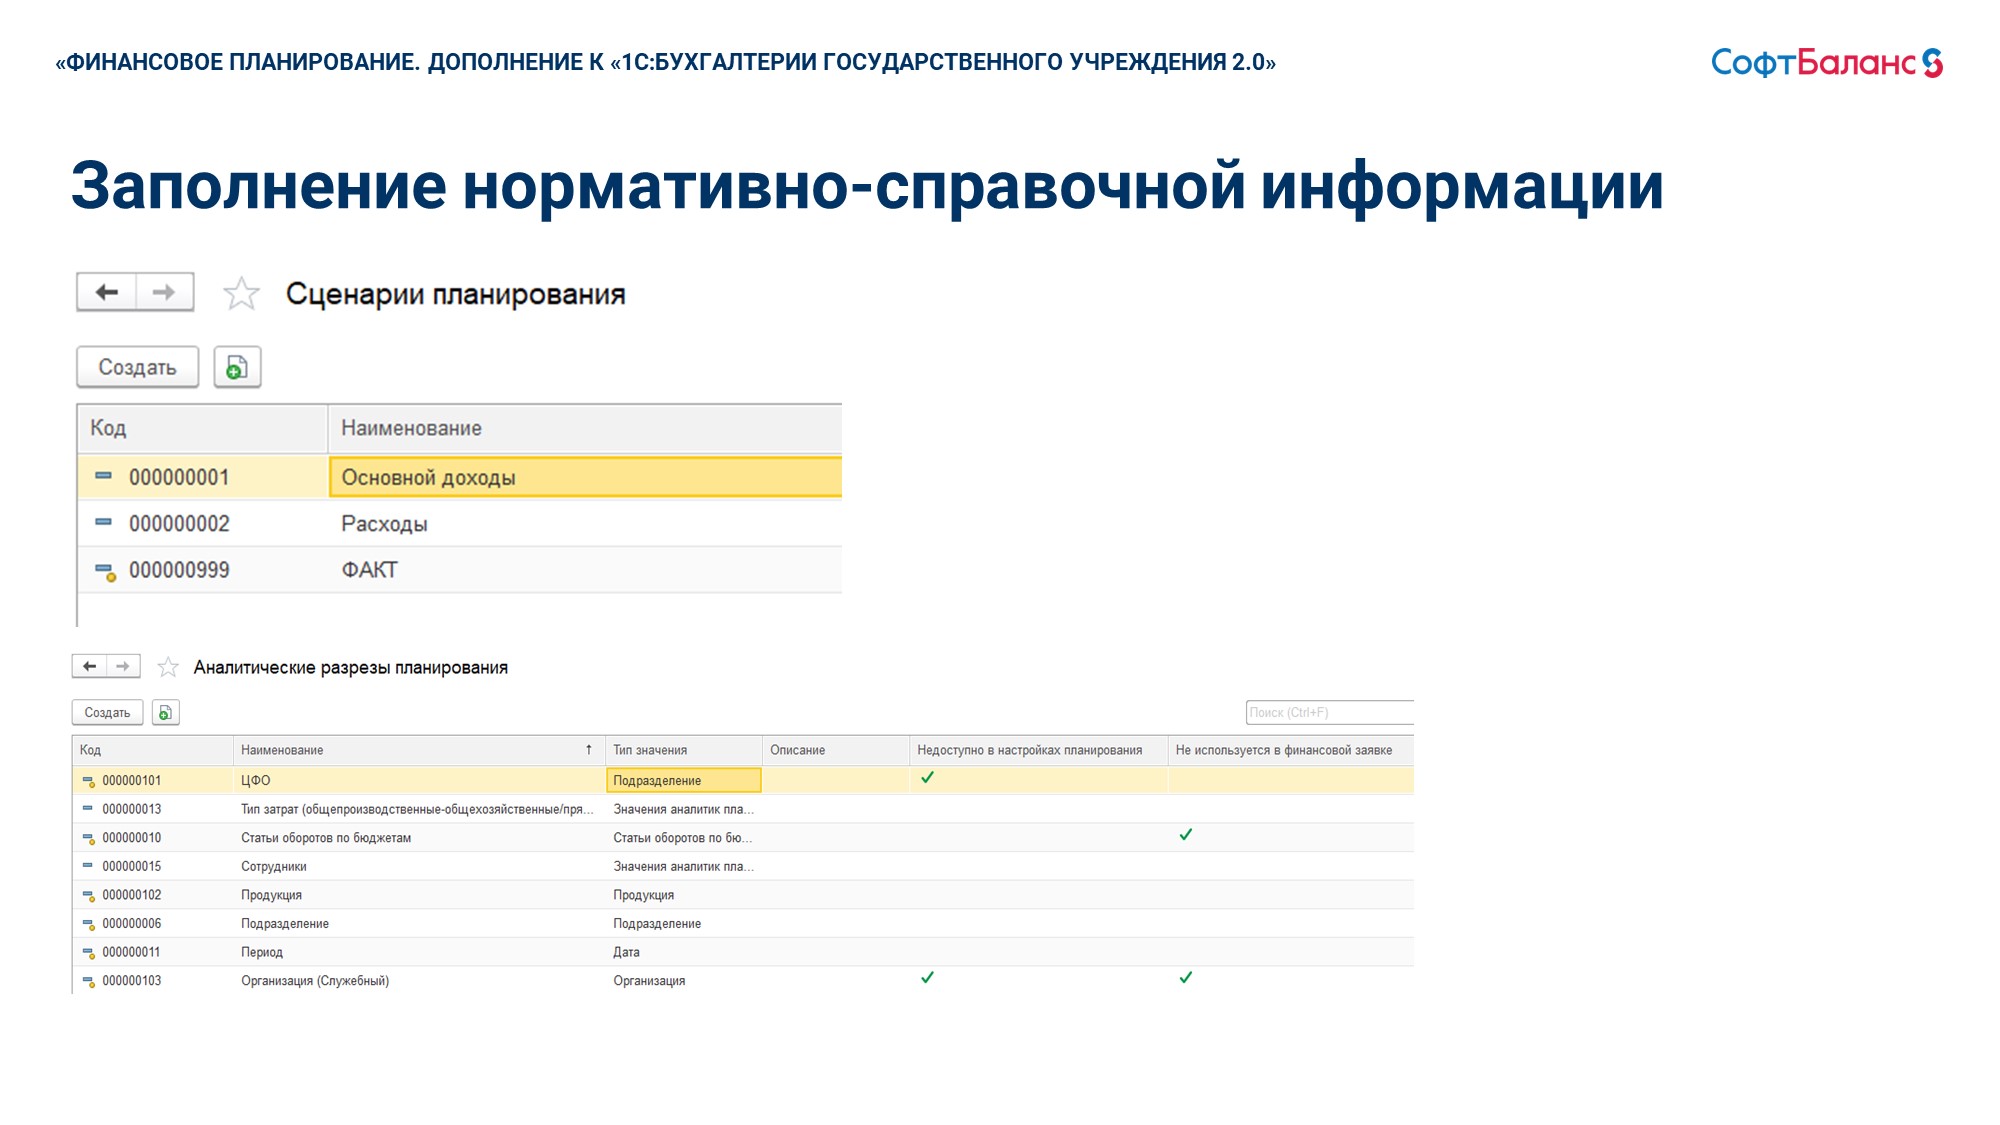Select Статьи оборотов по бюджетам row name
Screen dimensions: 2000x1125
326,838
